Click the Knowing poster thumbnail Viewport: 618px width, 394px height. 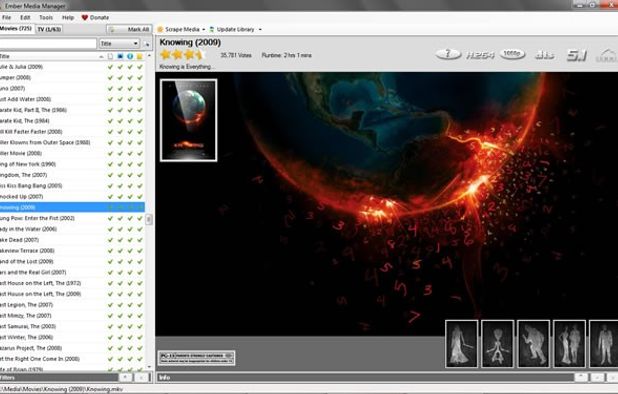(188, 120)
